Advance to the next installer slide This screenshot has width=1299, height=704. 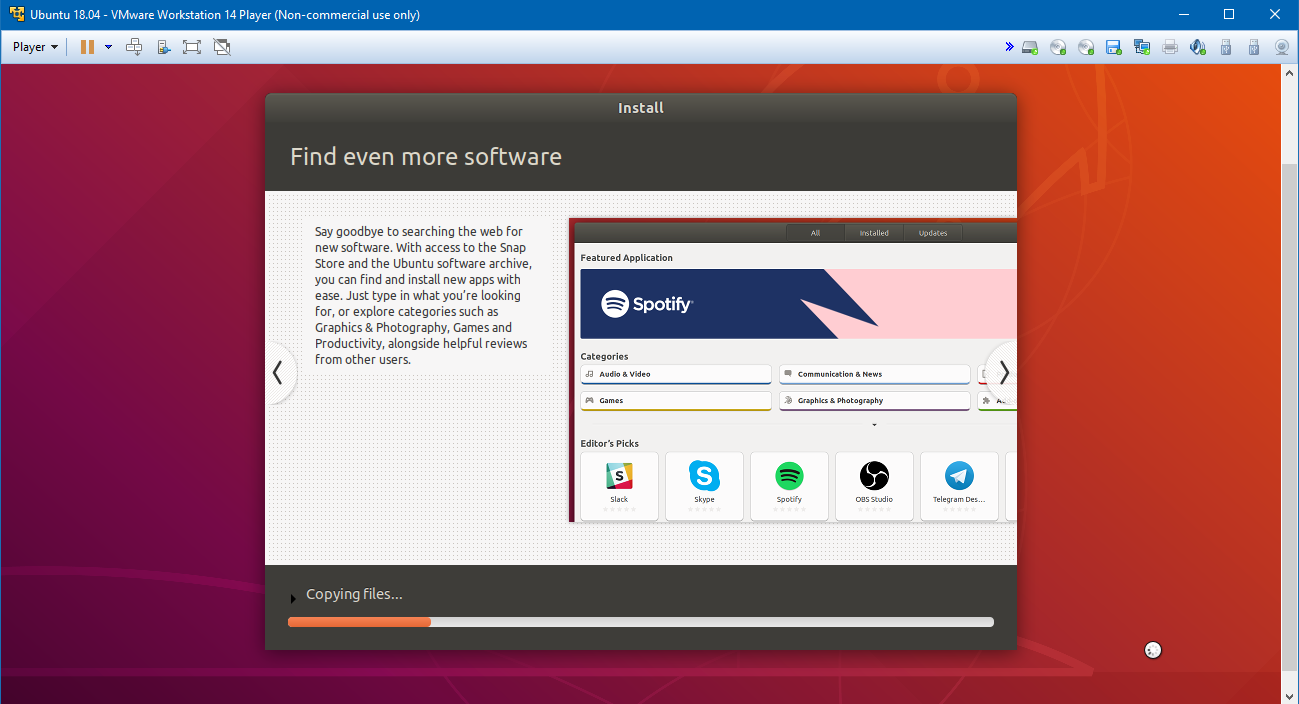(1003, 373)
